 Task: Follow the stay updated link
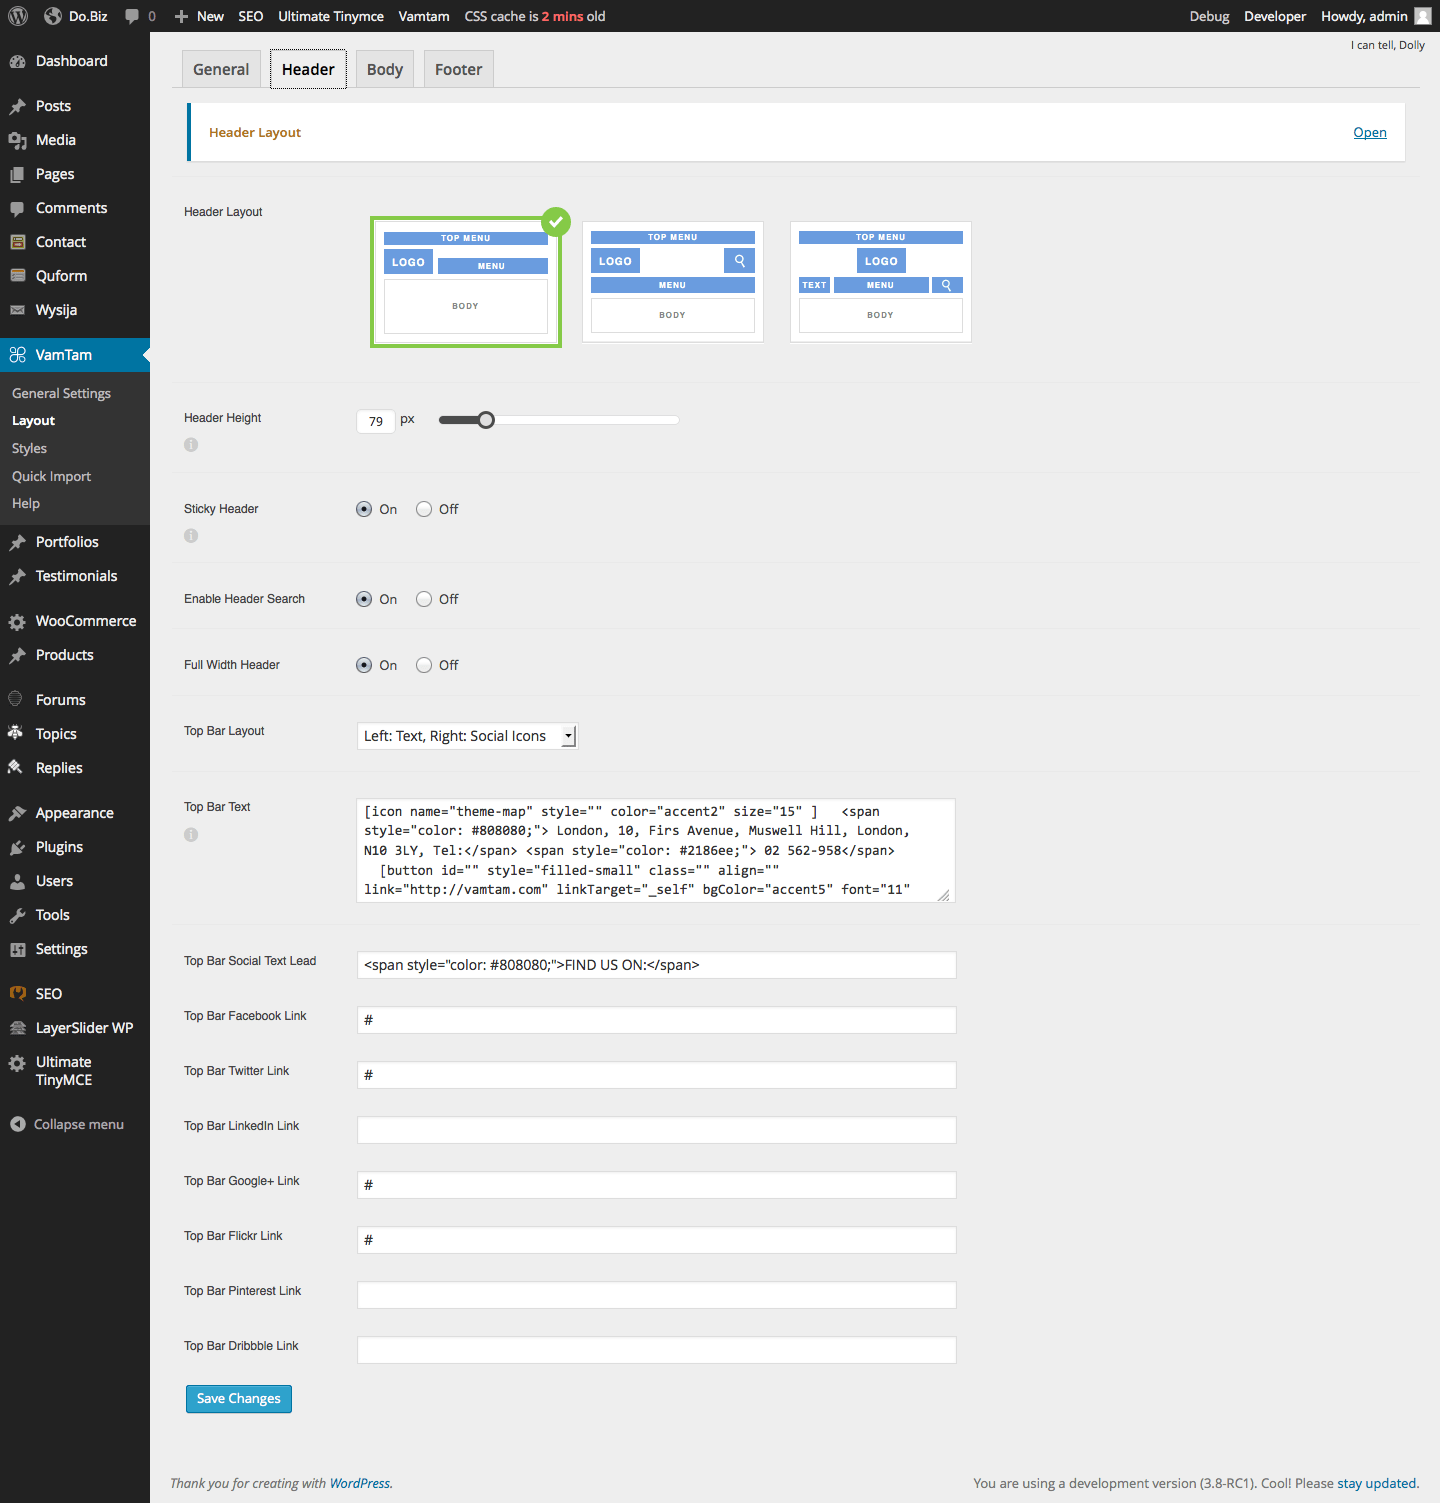click(x=1377, y=1483)
